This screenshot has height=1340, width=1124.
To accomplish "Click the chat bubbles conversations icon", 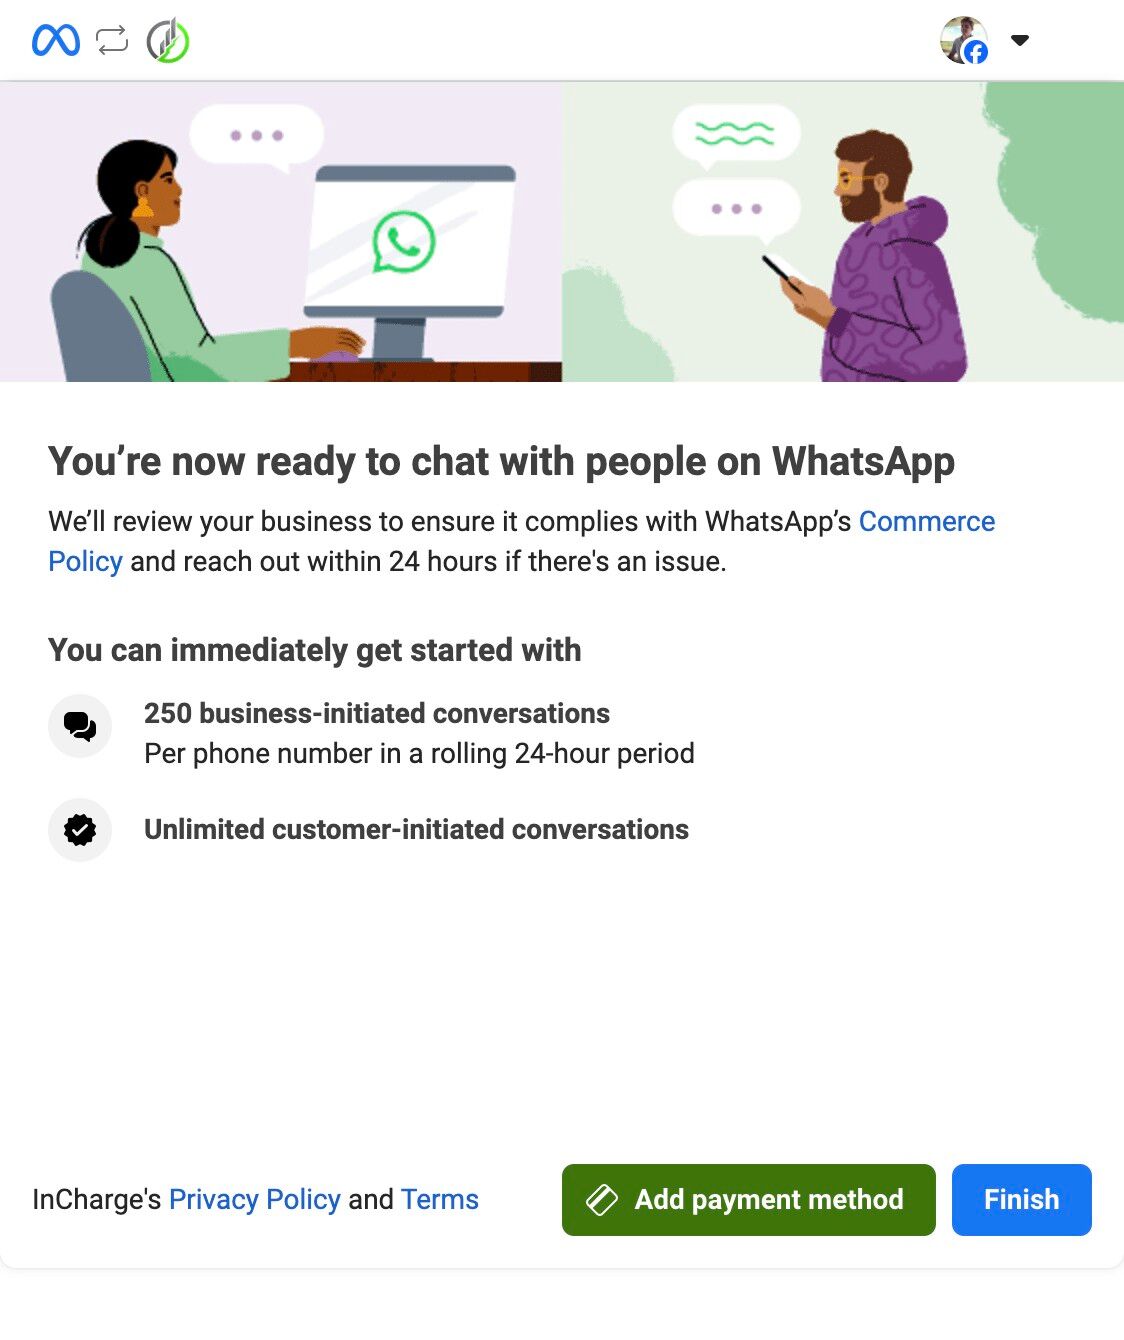I will point(80,726).
